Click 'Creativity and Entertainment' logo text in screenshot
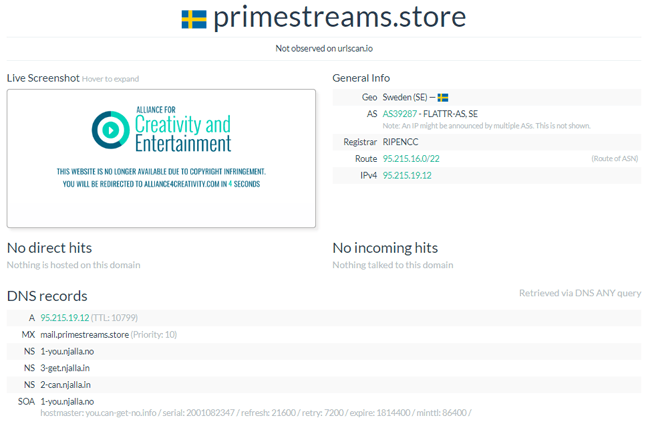The image size is (650, 424). (183, 133)
